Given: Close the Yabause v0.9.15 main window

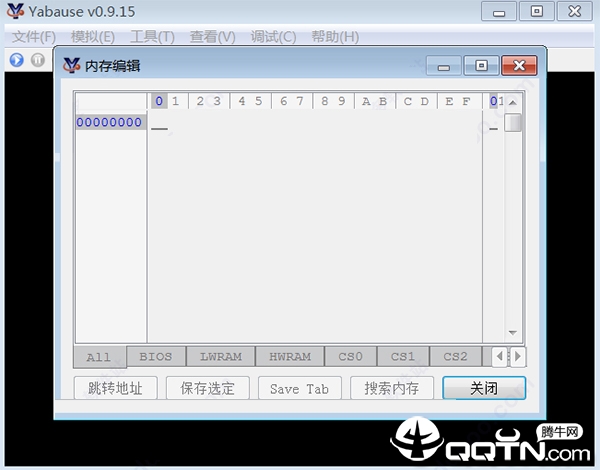Looking at the screenshot, I should coord(575,11).
